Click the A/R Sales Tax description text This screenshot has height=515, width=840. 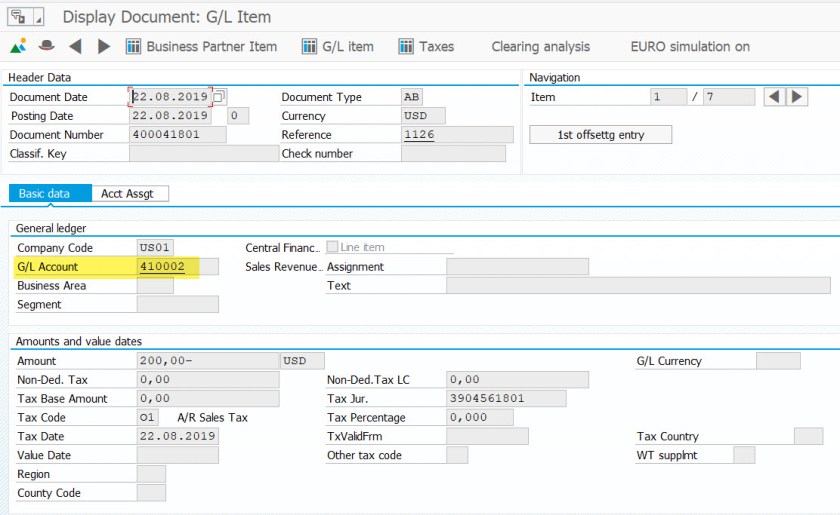coord(212,417)
